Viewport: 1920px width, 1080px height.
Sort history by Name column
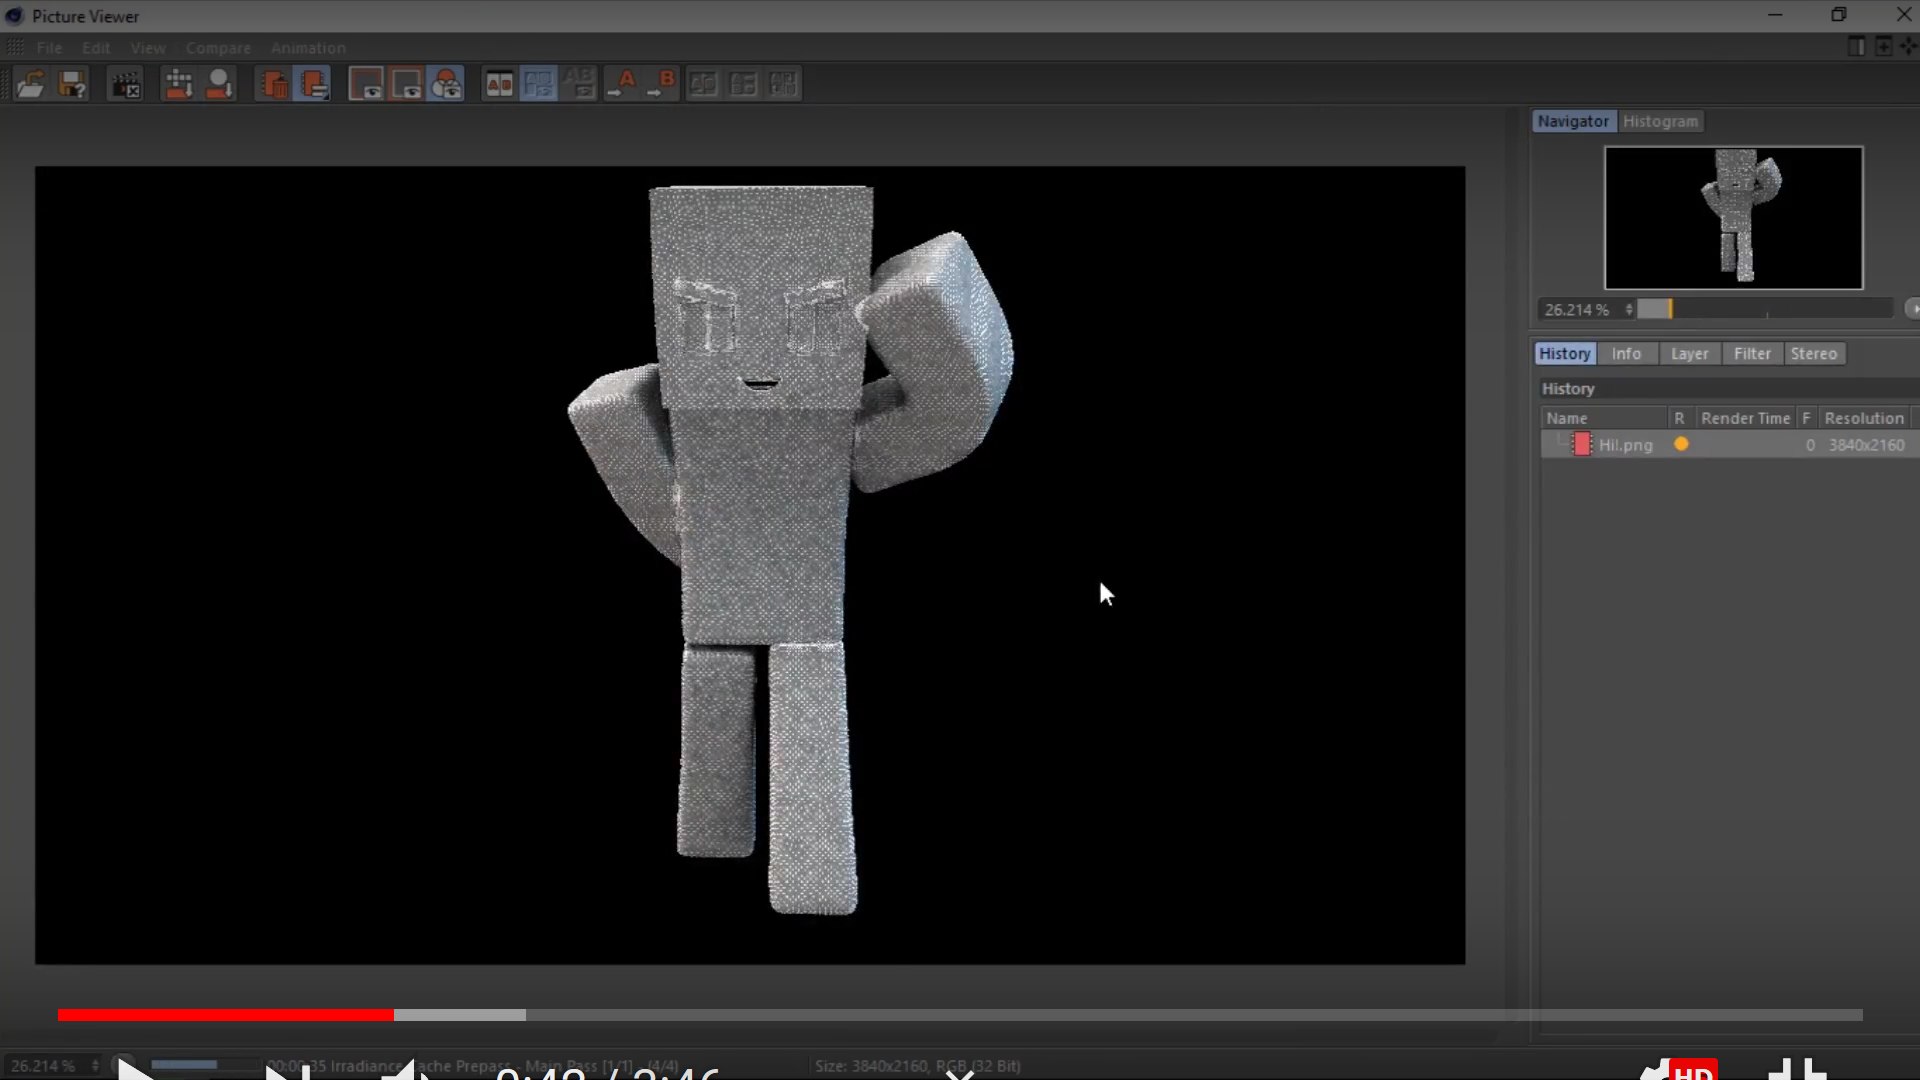click(1604, 419)
